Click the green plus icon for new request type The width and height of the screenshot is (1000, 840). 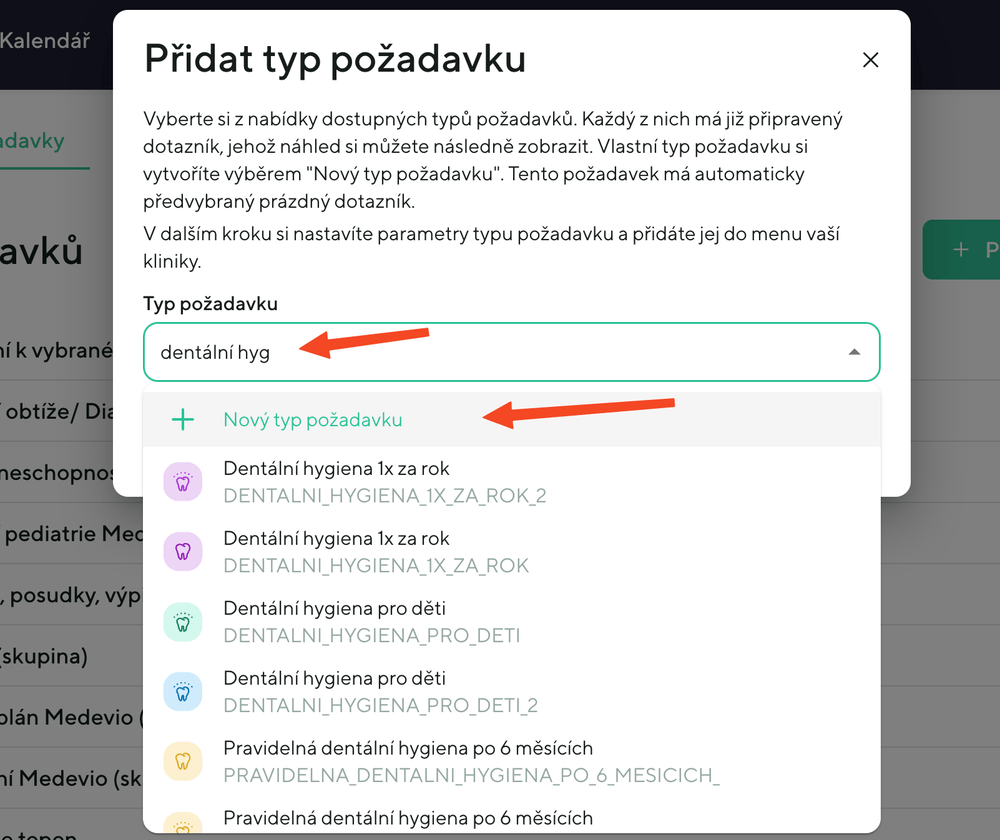pyautogui.click(x=183, y=420)
